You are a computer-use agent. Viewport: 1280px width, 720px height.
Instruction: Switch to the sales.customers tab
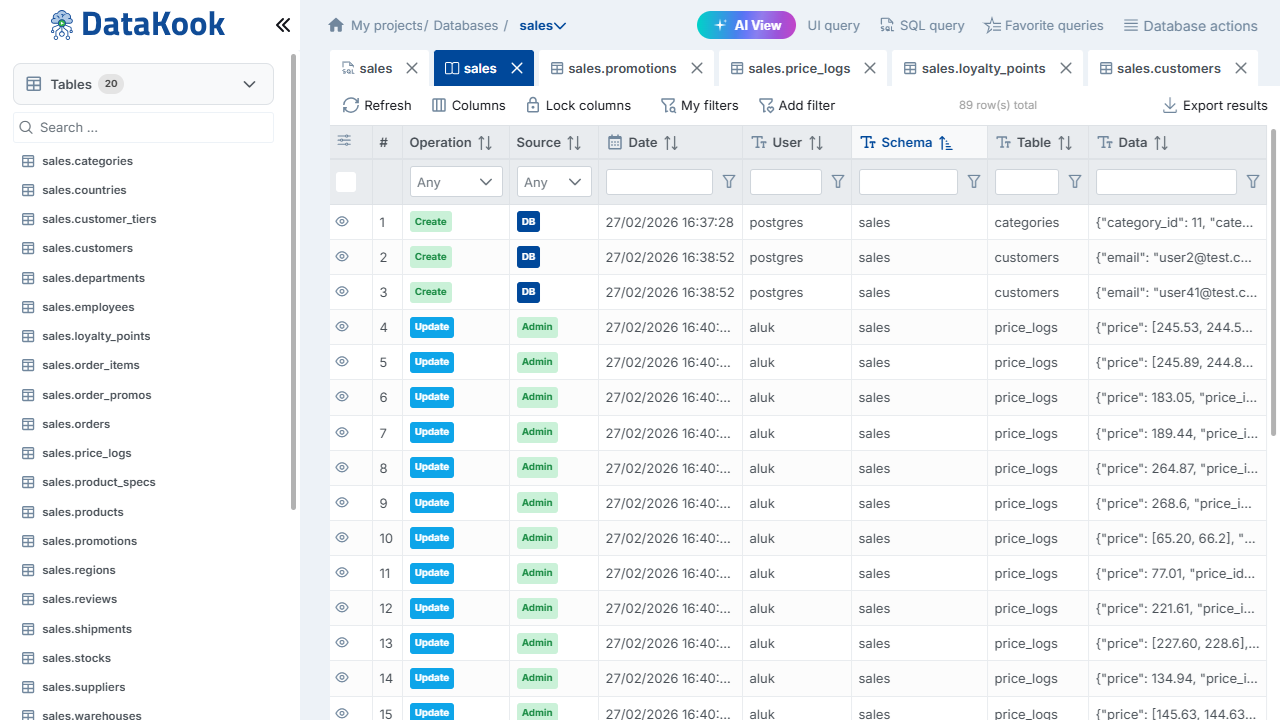pyautogui.click(x=1160, y=68)
